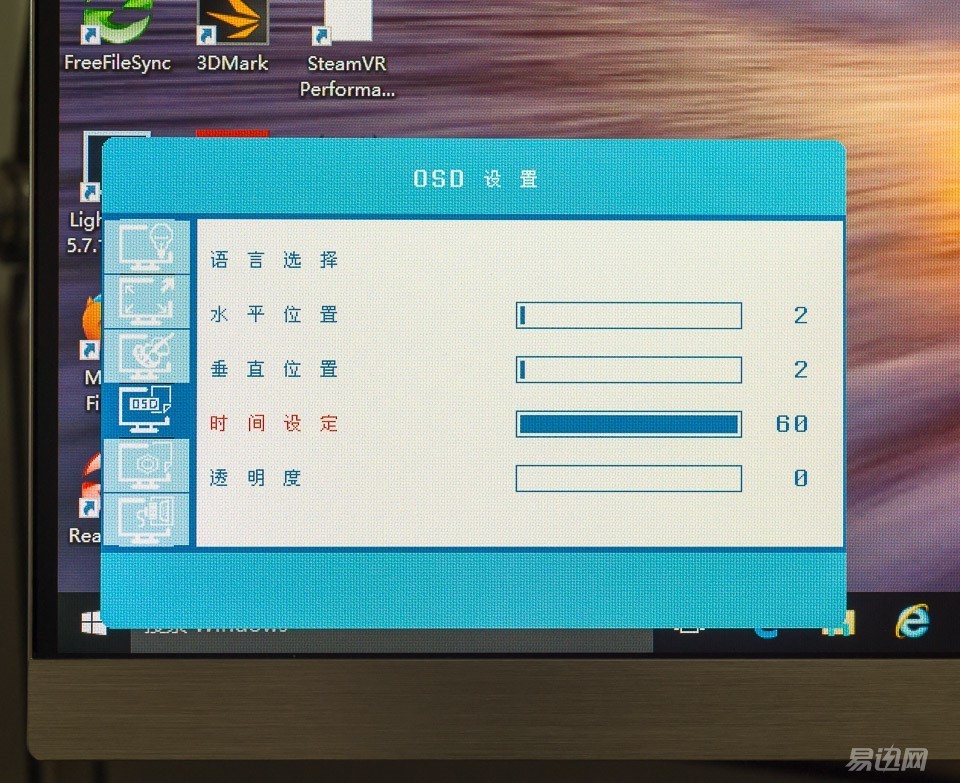Screen dimensions: 960x783
Task: Click the OSD 设置 title text
Action: coord(475,179)
